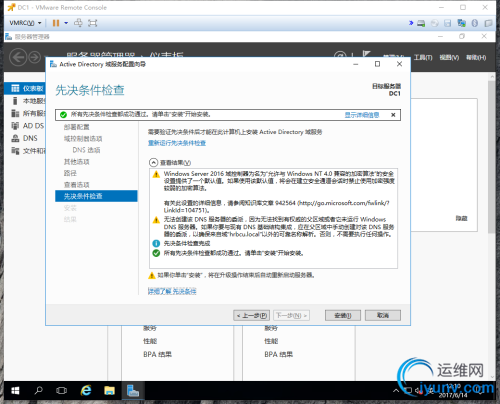Click the all servers icon in Server Manager sidebar
This screenshot has height=404, width=500.
[x=15, y=113]
